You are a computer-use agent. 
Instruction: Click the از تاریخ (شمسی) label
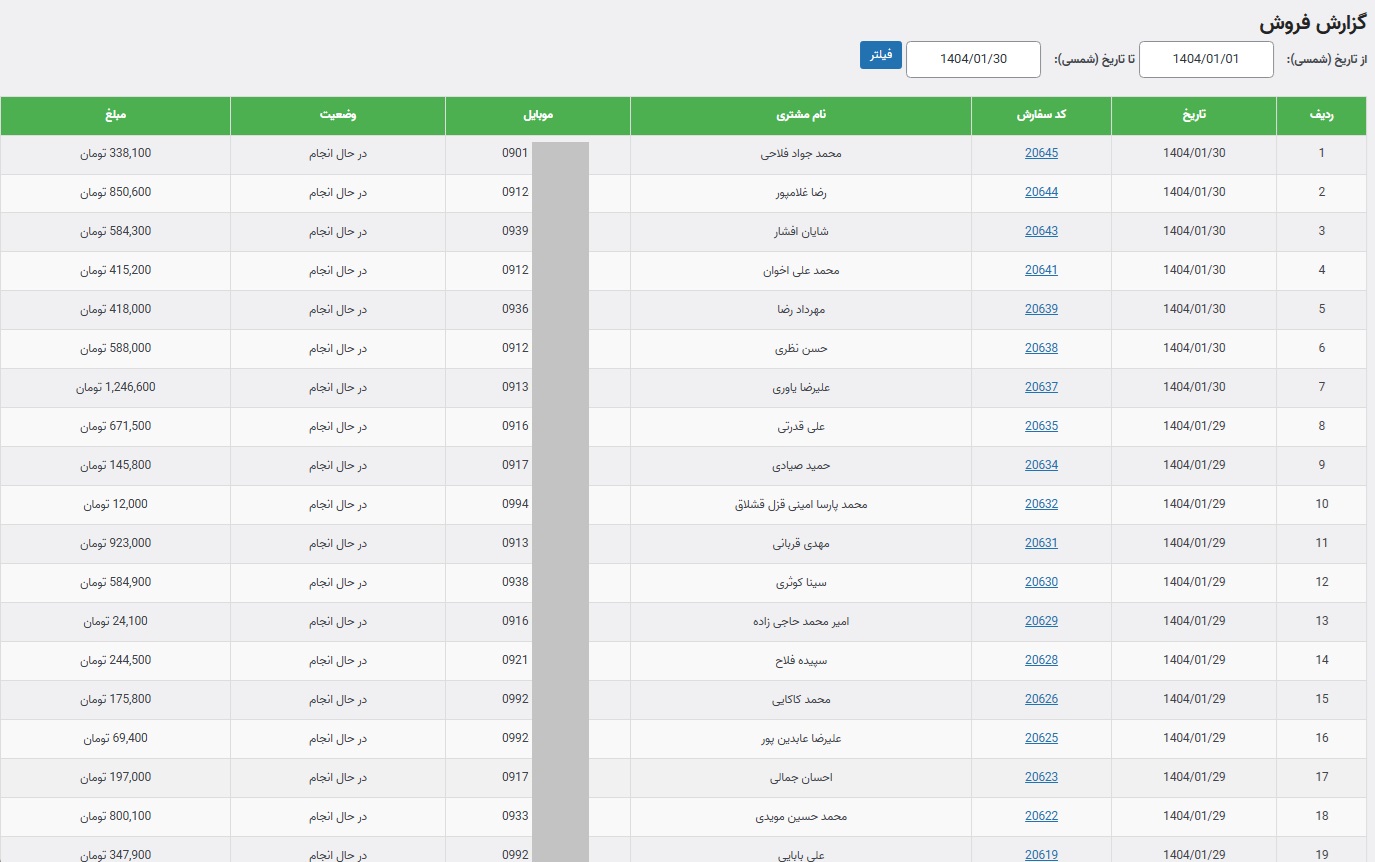[1326, 59]
